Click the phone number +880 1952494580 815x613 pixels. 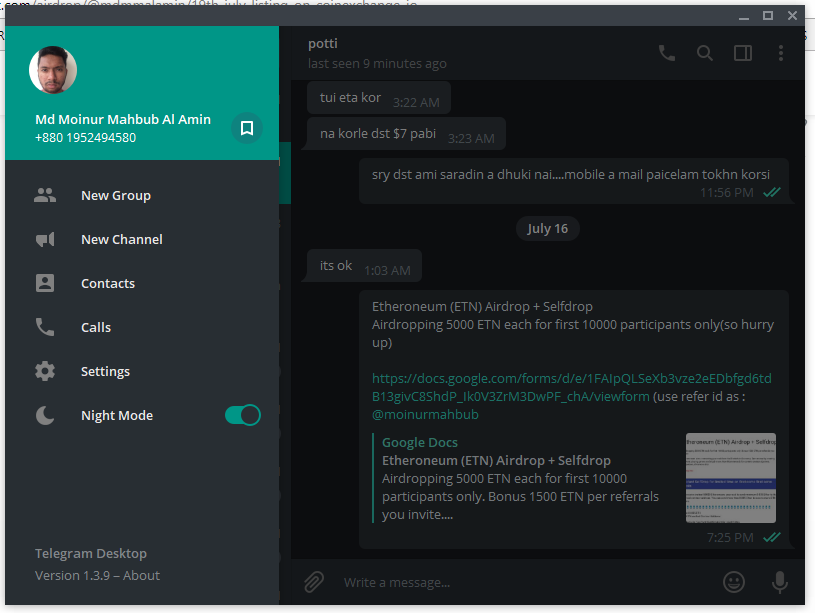[86, 138]
